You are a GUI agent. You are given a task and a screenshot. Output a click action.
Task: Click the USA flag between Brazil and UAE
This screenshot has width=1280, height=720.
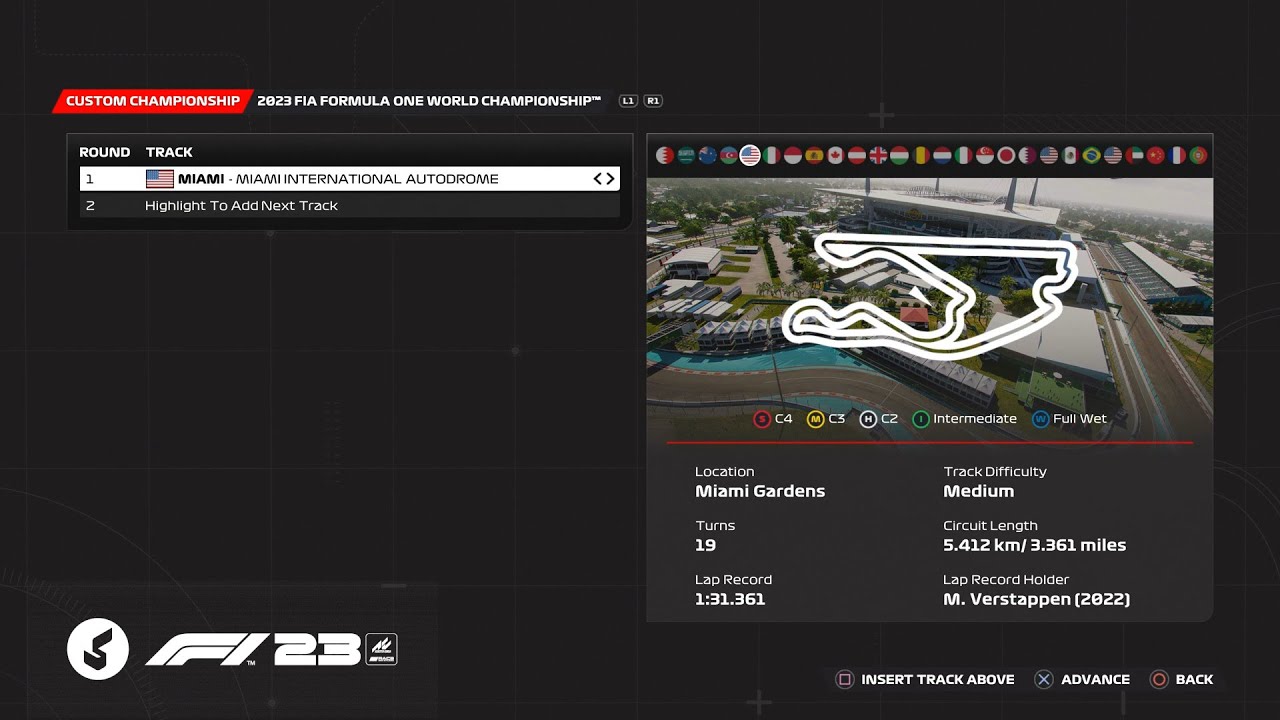(x=1113, y=155)
